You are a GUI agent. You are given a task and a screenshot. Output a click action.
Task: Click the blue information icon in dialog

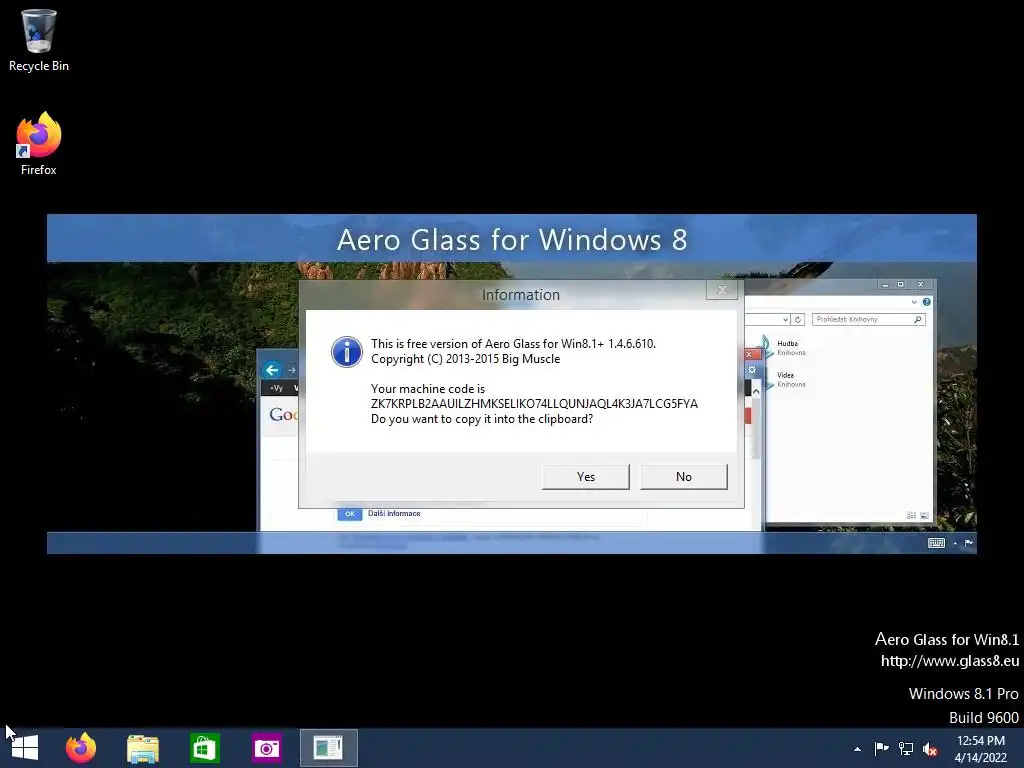(347, 352)
